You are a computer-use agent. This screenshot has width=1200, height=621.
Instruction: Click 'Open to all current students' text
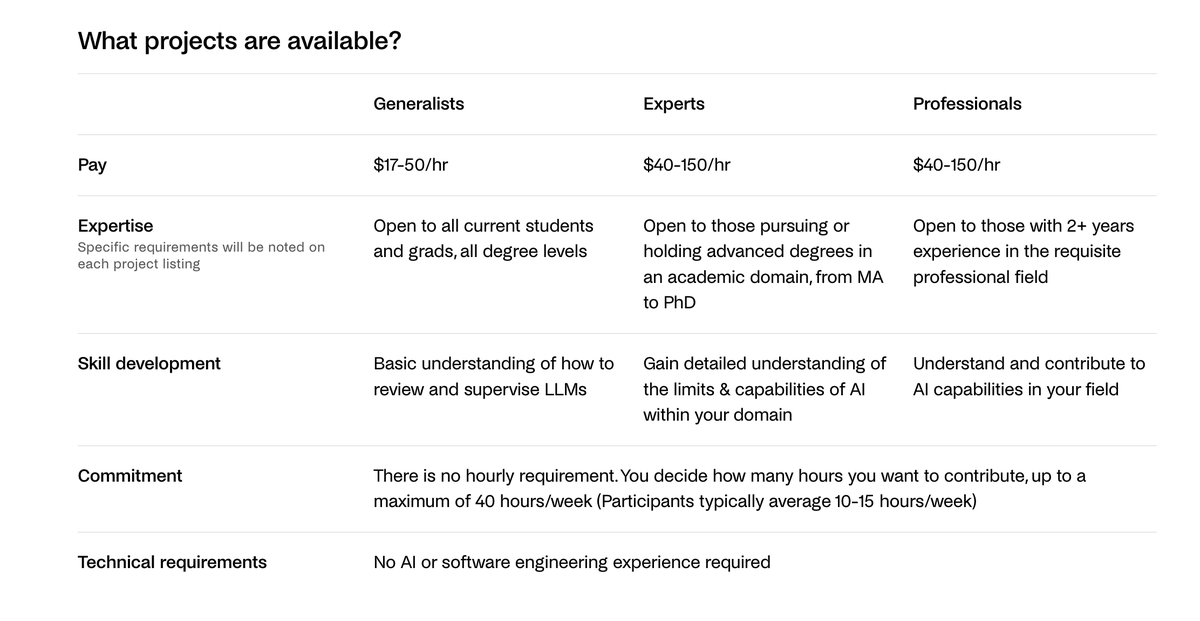pos(483,226)
